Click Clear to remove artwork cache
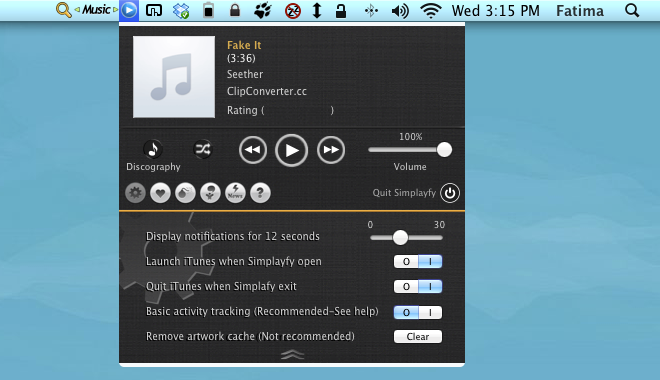 tap(418, 336)
